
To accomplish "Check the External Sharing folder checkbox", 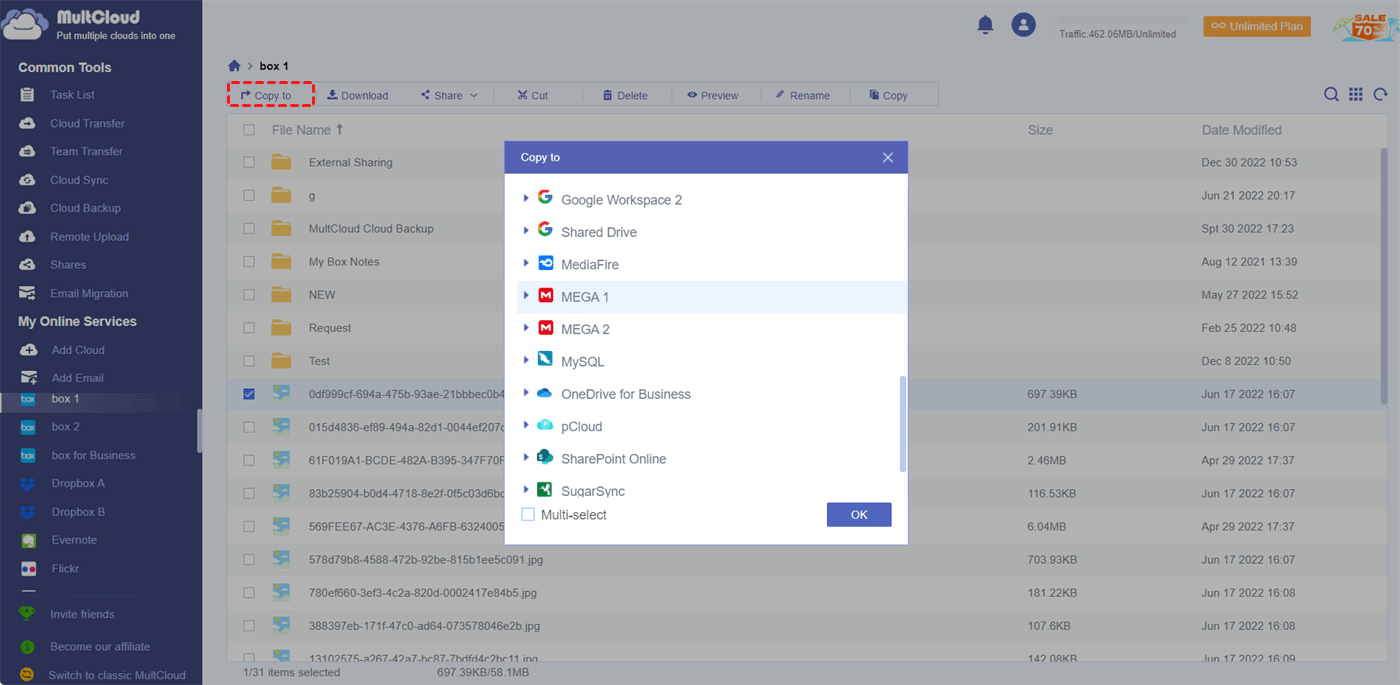I will pos(249,162).
